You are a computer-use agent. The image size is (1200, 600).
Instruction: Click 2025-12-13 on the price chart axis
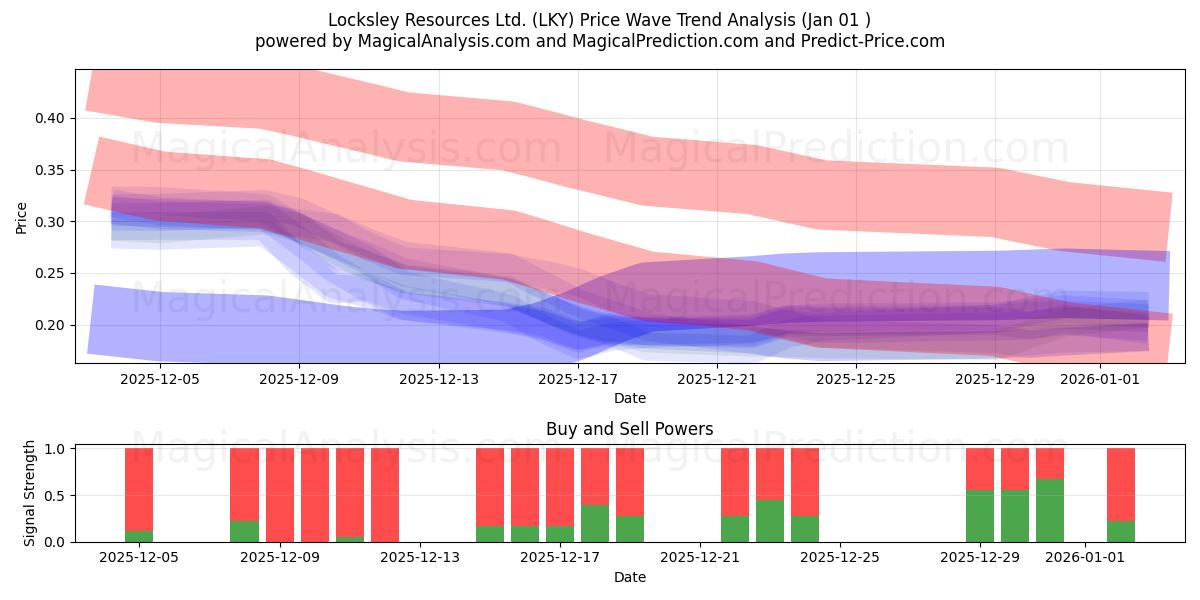click(x=439, y=379)
